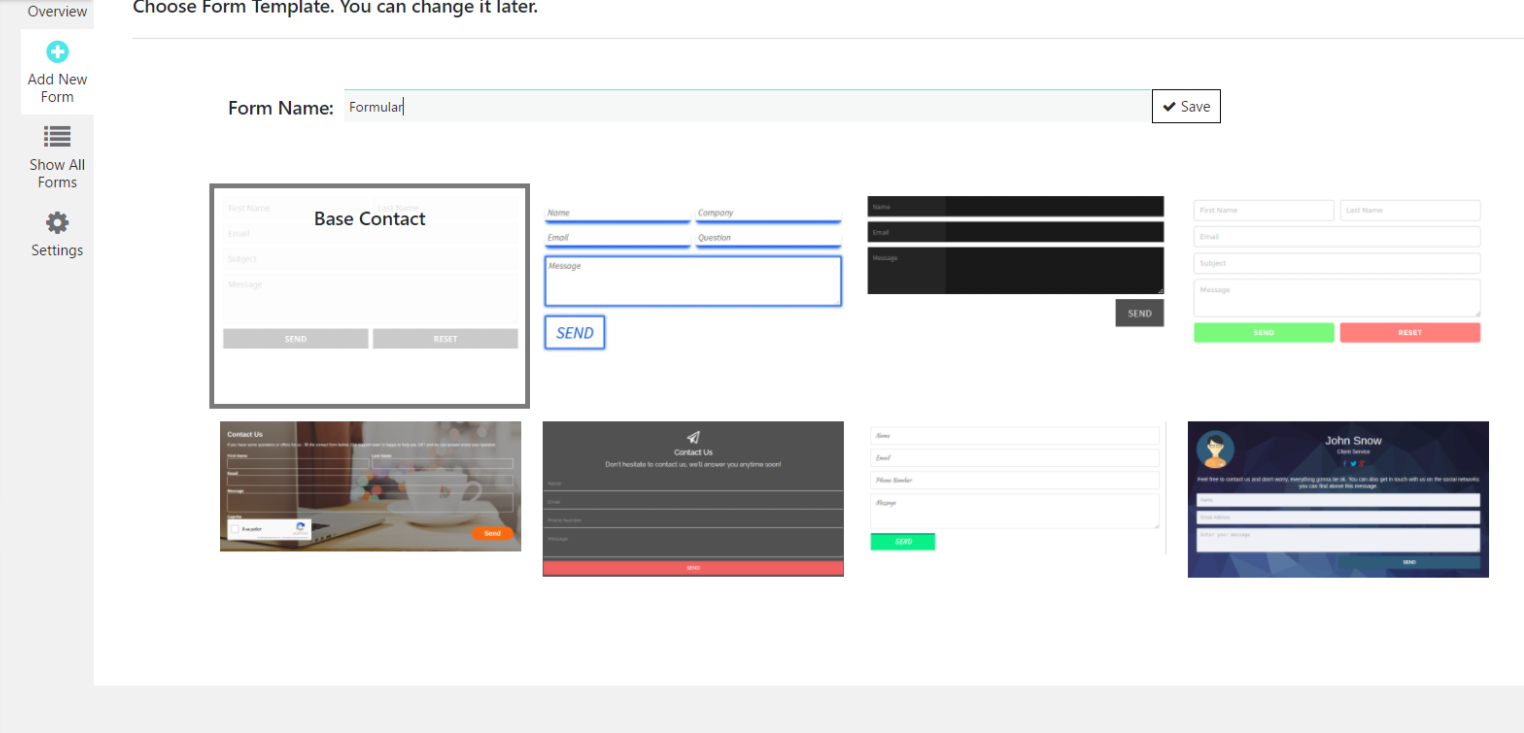This screenshot has height=733, width=1524.
Task: Select the black dark-field form template
Action: coord(1015,260)
